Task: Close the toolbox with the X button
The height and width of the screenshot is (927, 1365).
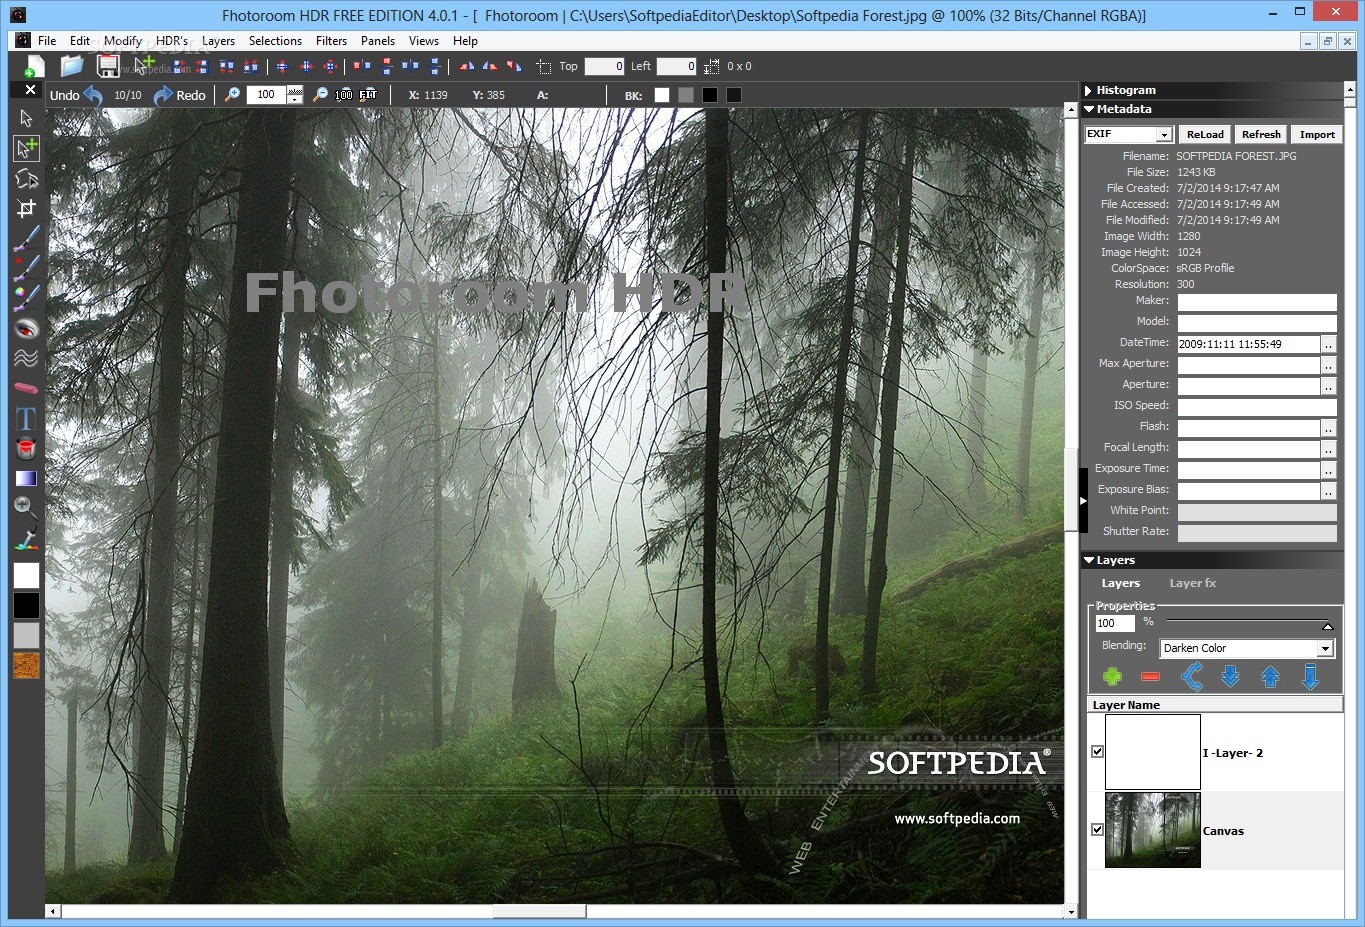Action: [30, 90]
